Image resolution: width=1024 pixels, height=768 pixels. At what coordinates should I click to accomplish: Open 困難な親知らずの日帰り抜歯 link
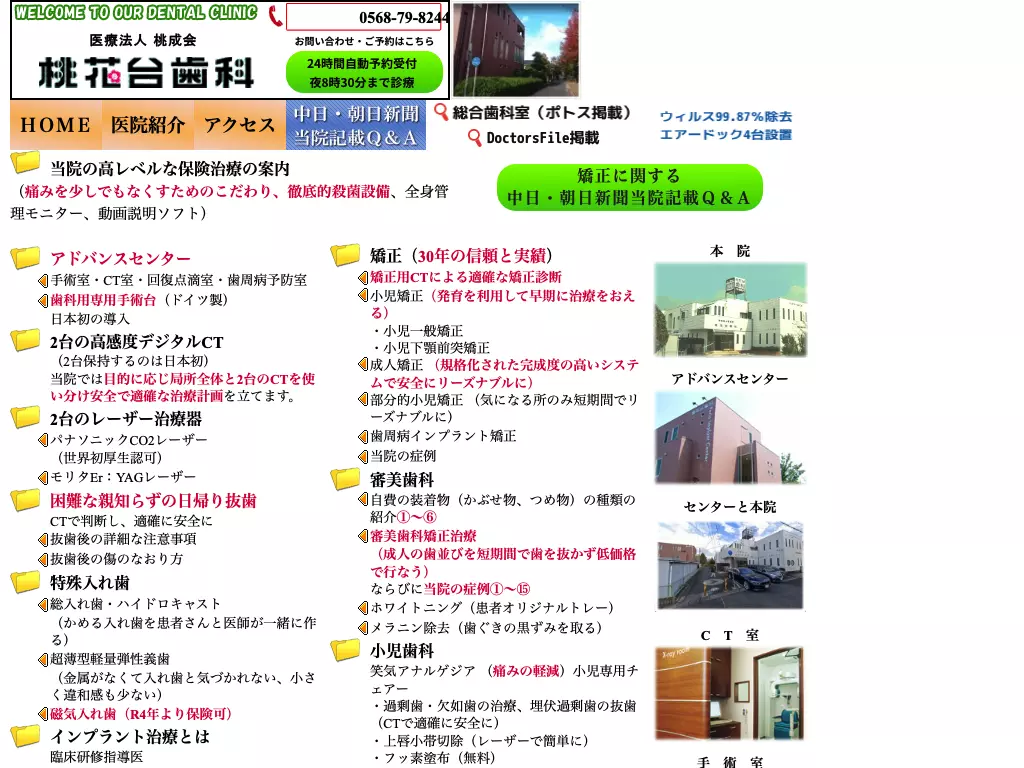[x=153, y=500]
